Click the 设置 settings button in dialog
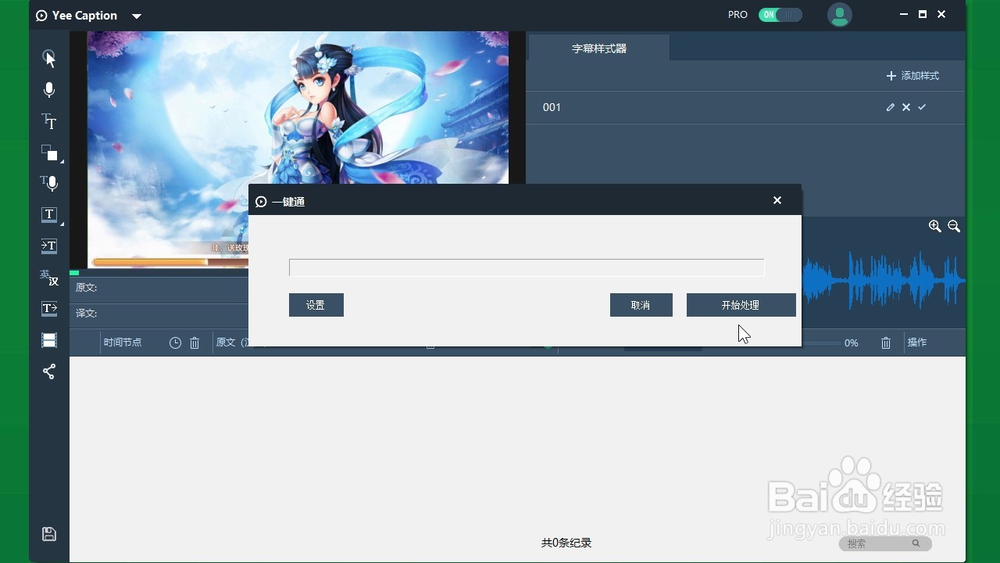This screenshot has width=1000, height=563. [316, 305]
